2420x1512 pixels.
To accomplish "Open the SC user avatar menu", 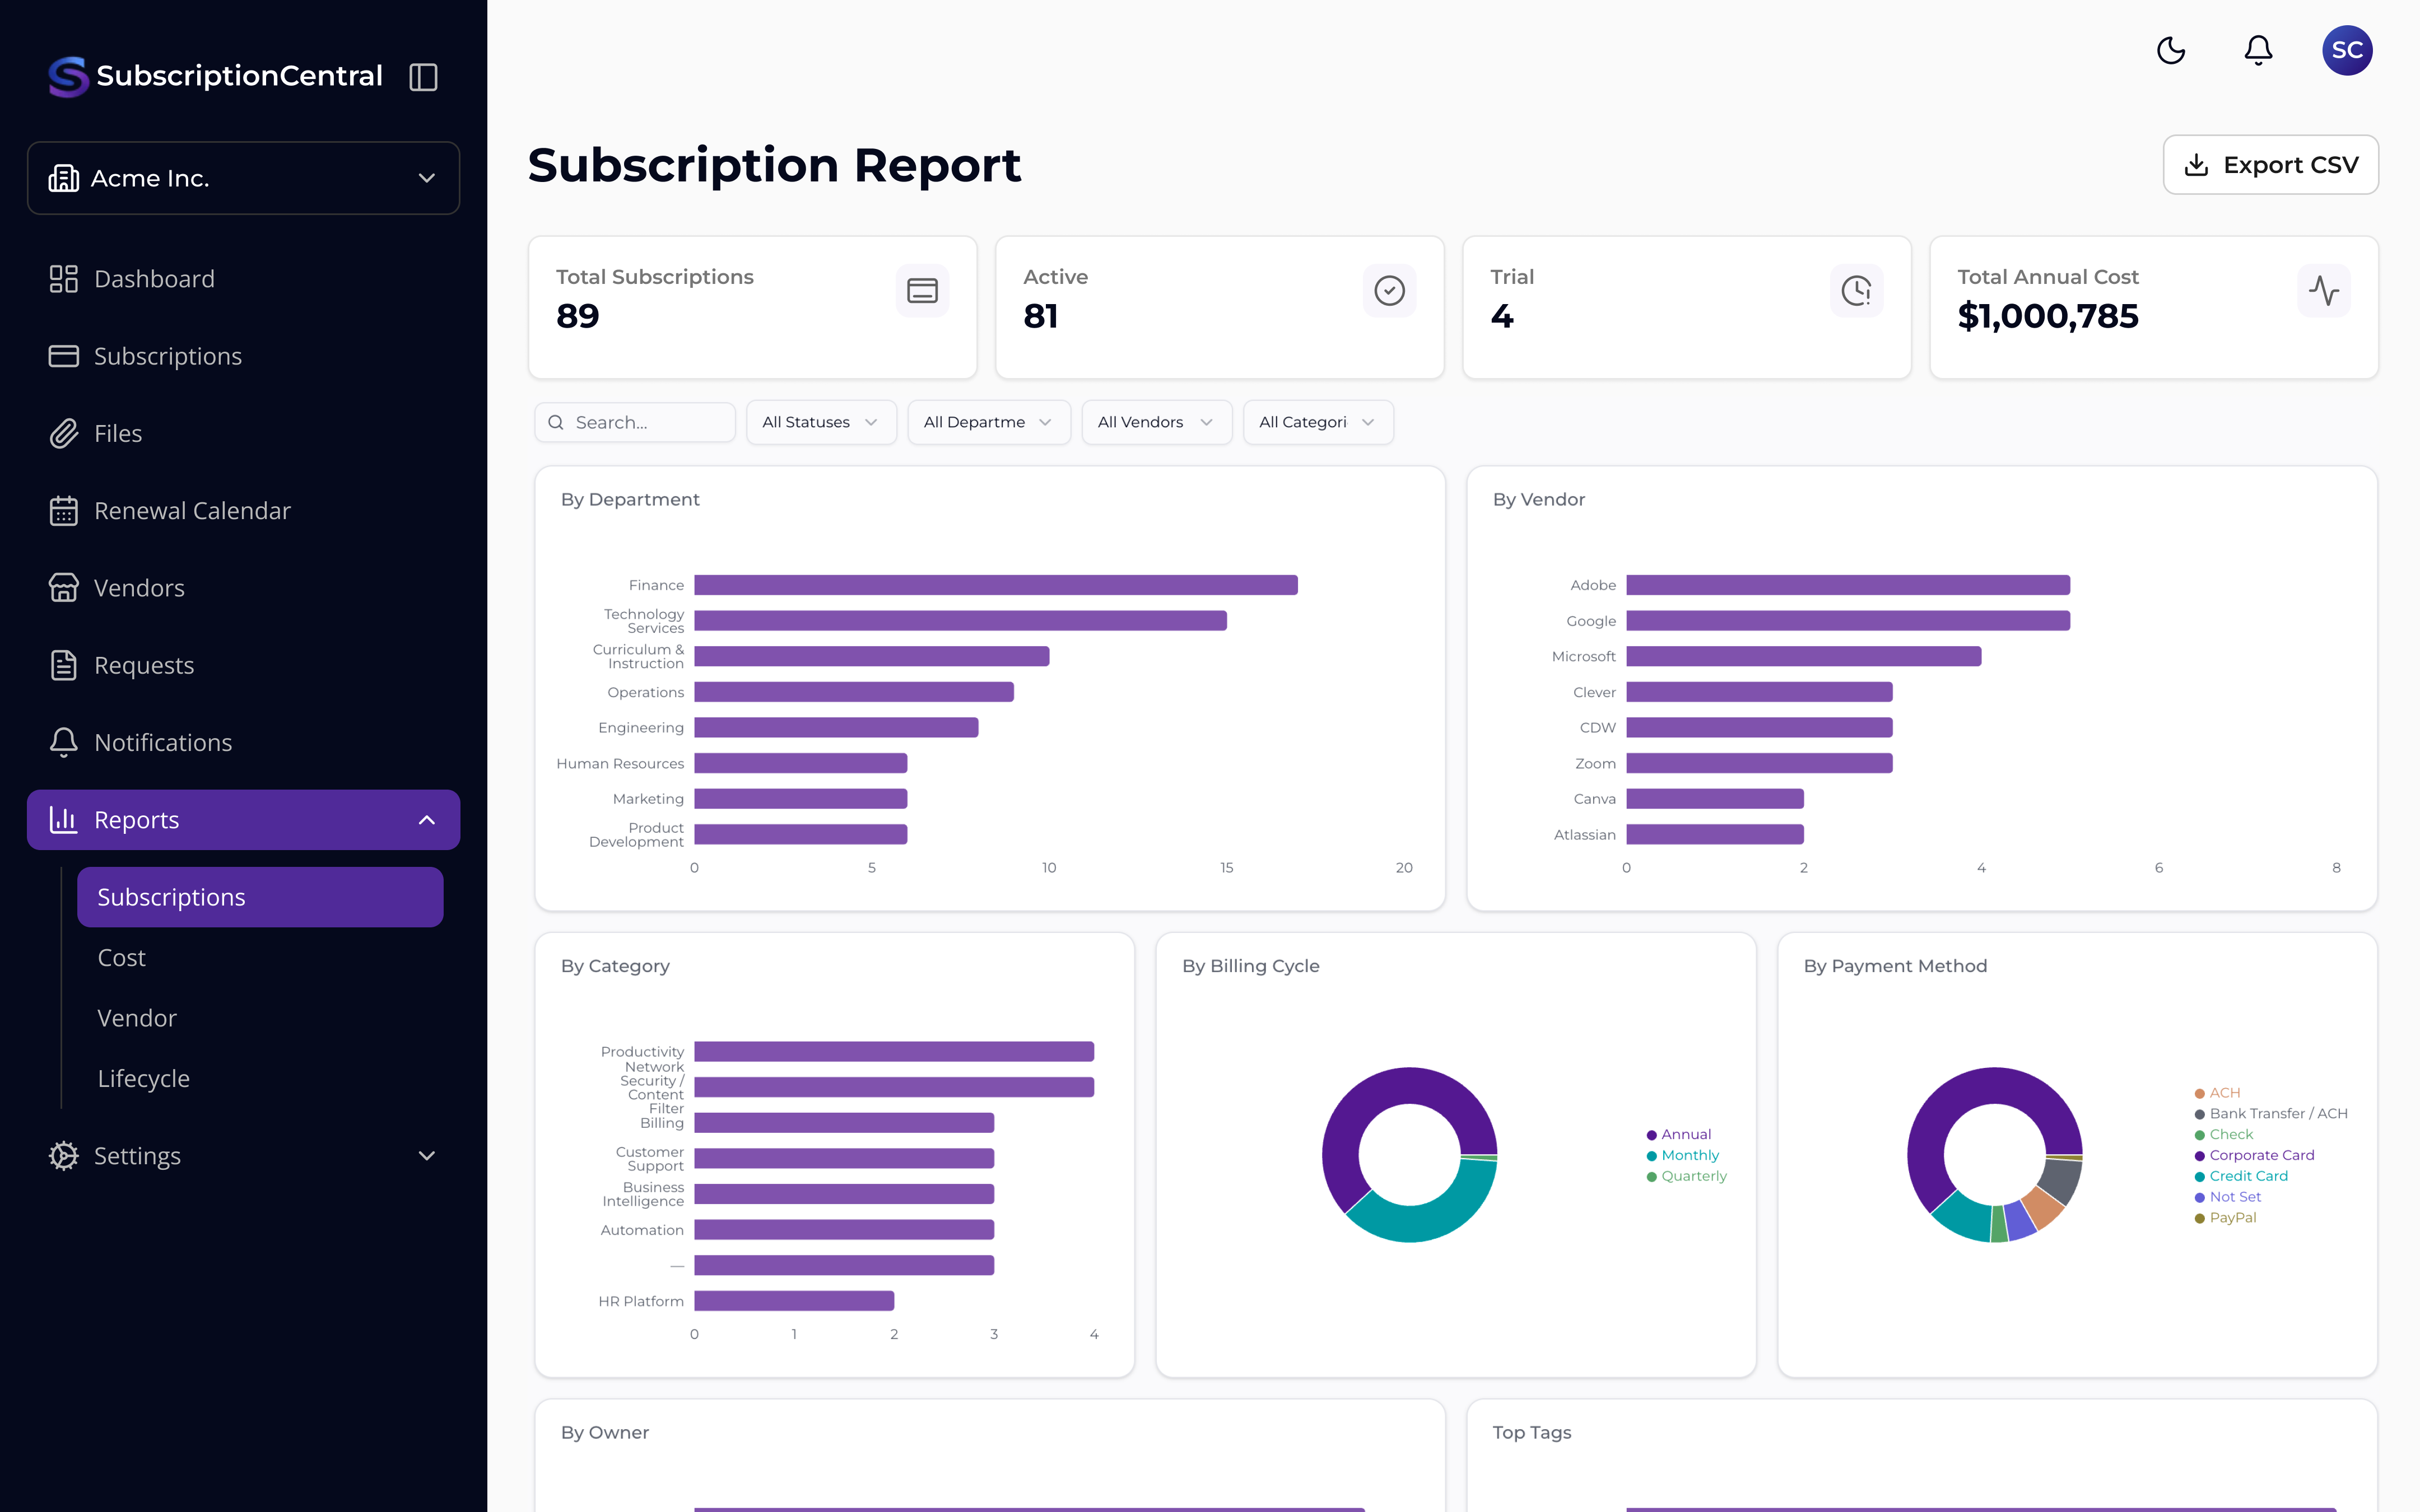I will (x=2347, y=50).
